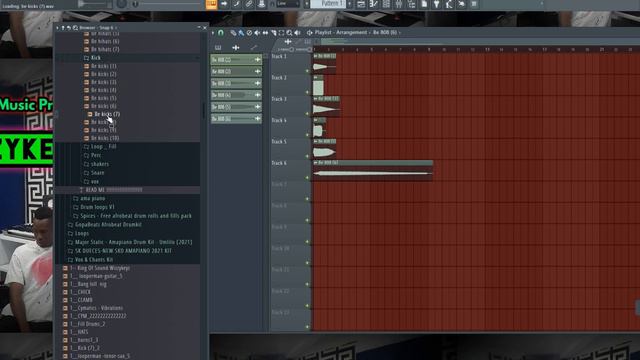Mute Track 3 using its green dot
Viewport: 640px width, 360px height.
point(307,113)
